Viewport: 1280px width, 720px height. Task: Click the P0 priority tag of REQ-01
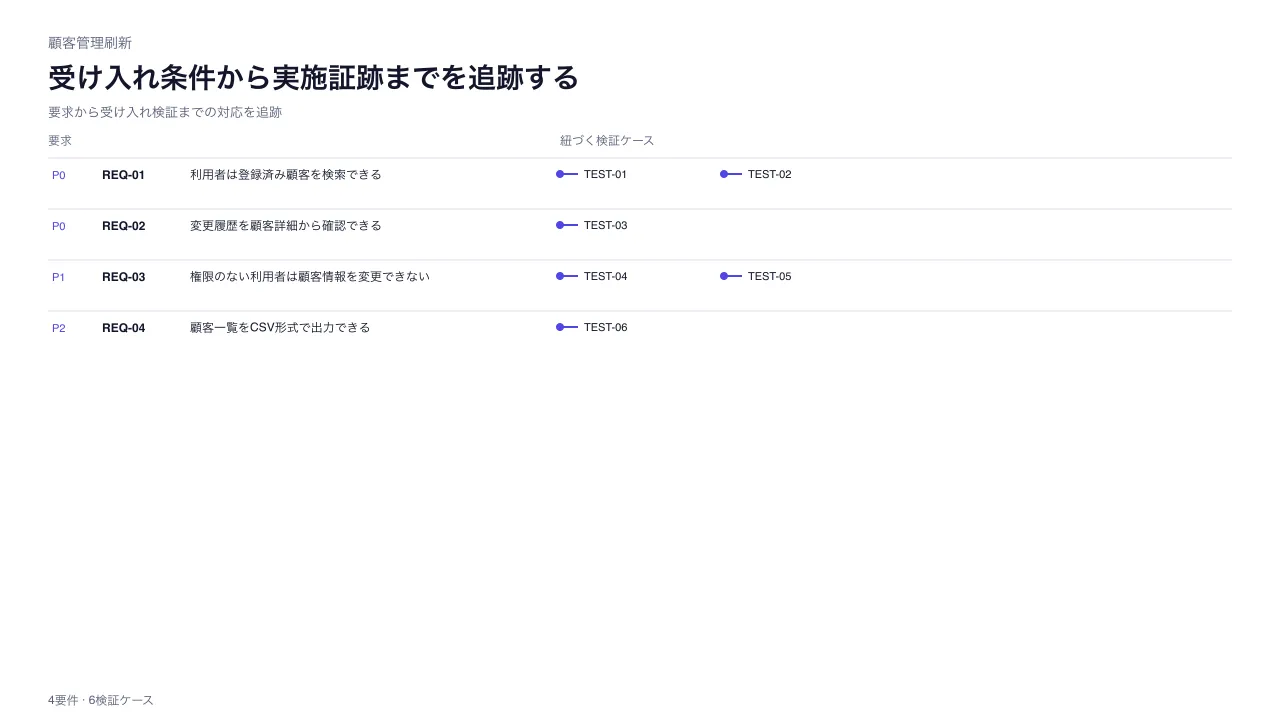click(x=59, y=175)
